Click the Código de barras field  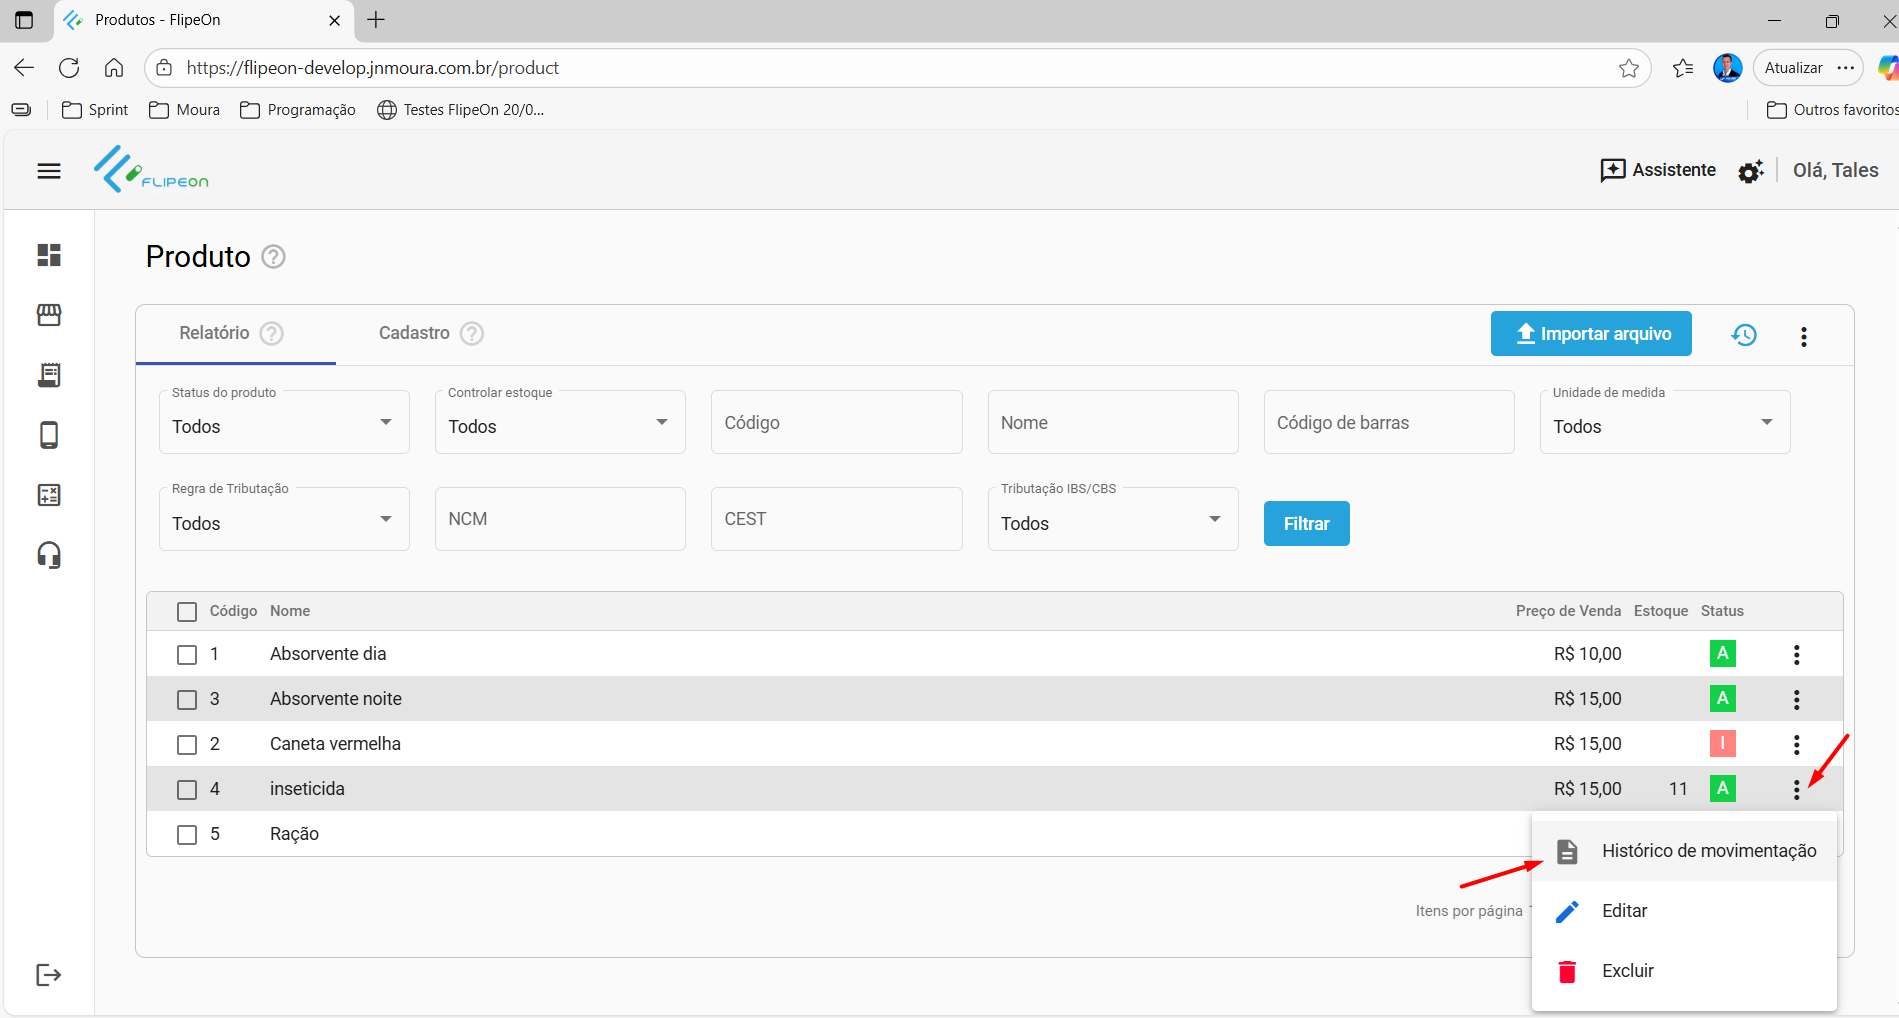point(1388,423)
